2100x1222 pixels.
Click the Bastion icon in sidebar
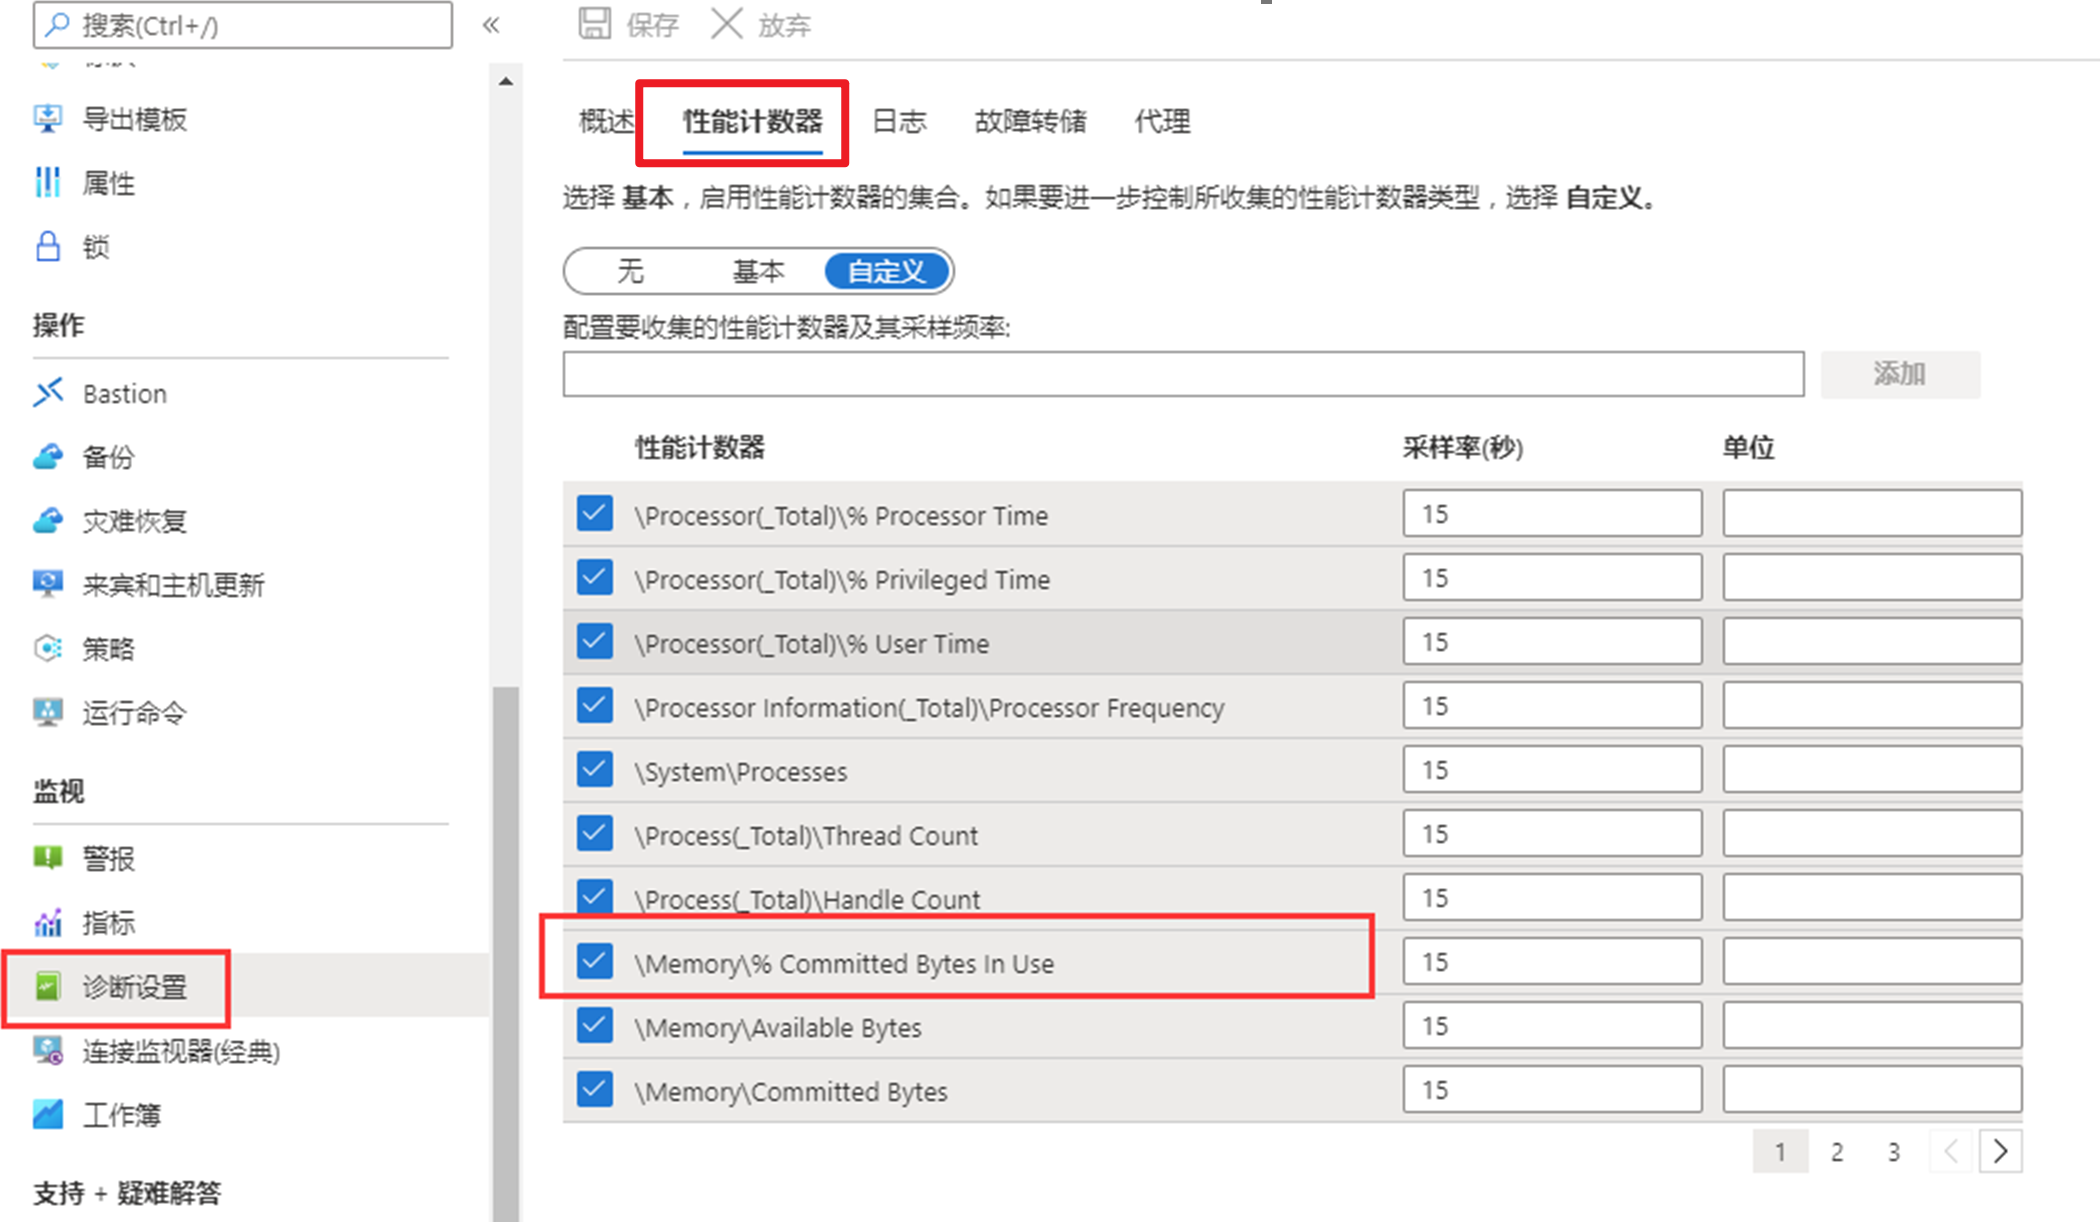[48, 393]
